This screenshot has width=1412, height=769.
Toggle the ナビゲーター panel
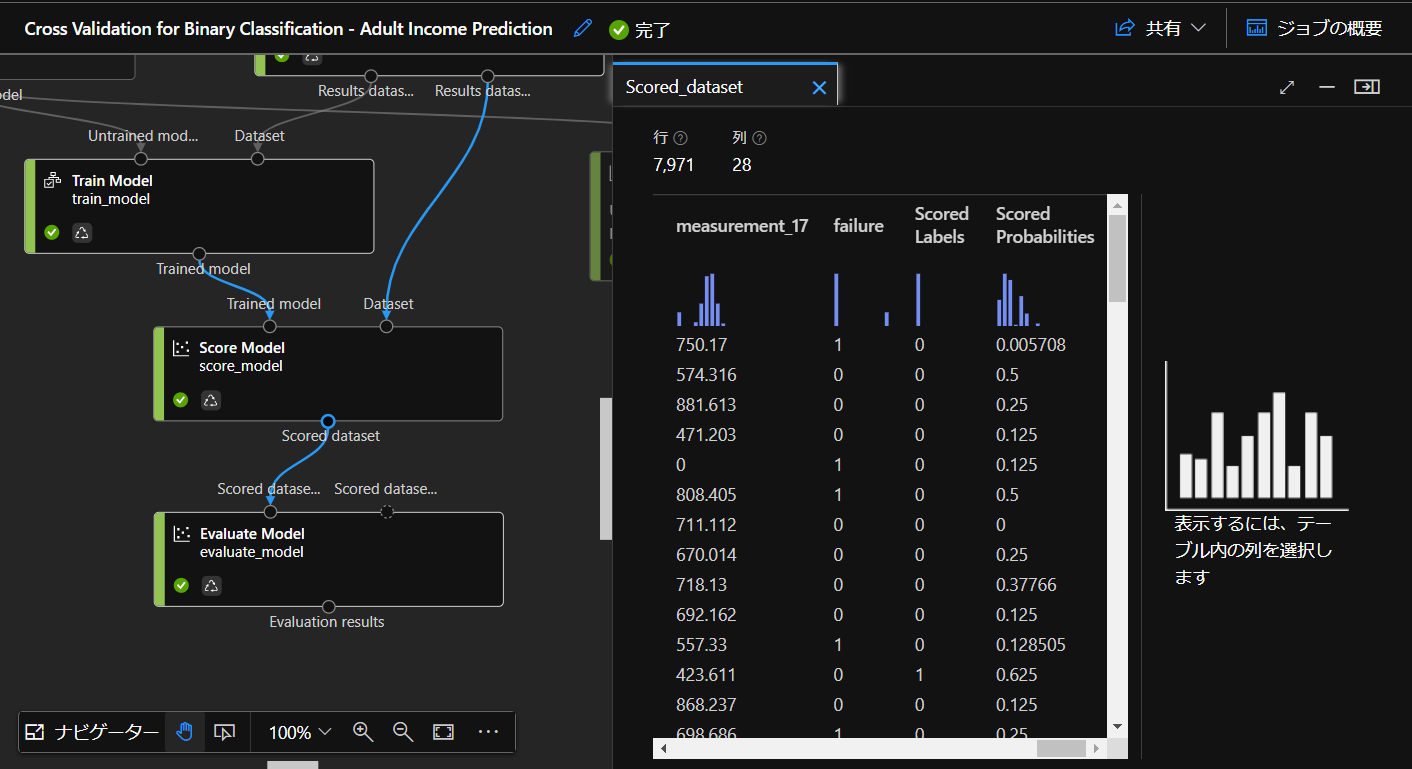click(x=92, y=732)
